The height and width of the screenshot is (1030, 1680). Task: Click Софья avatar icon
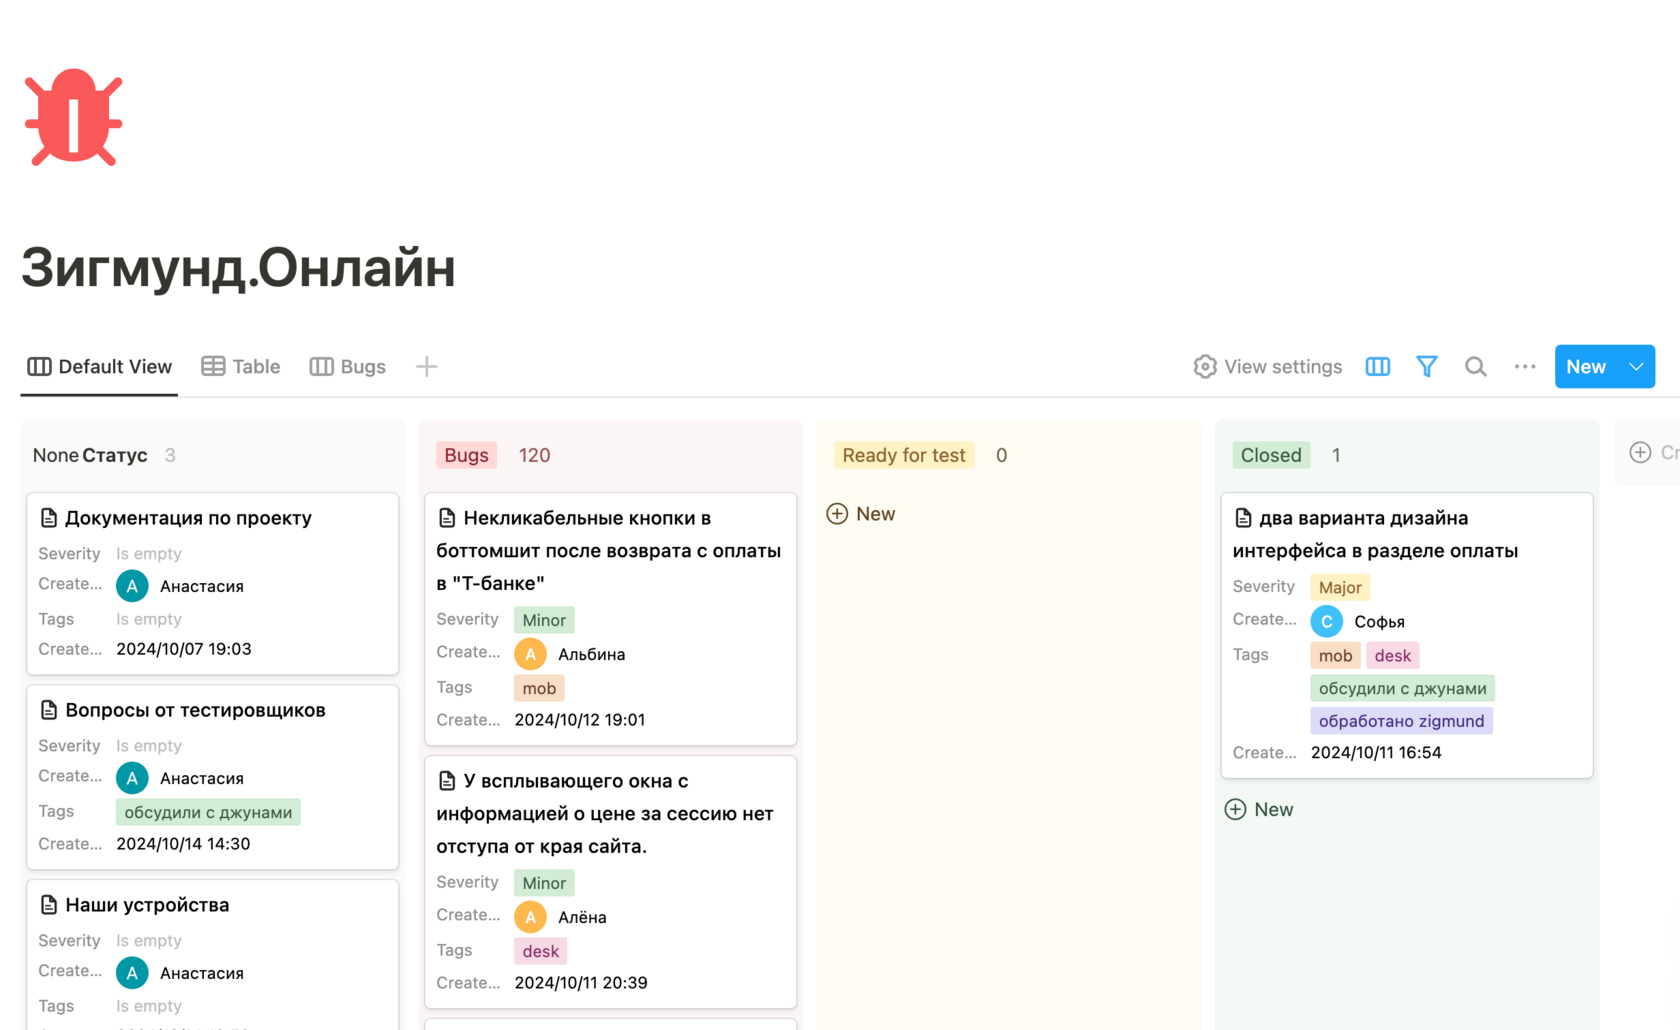click(1327, 622)
